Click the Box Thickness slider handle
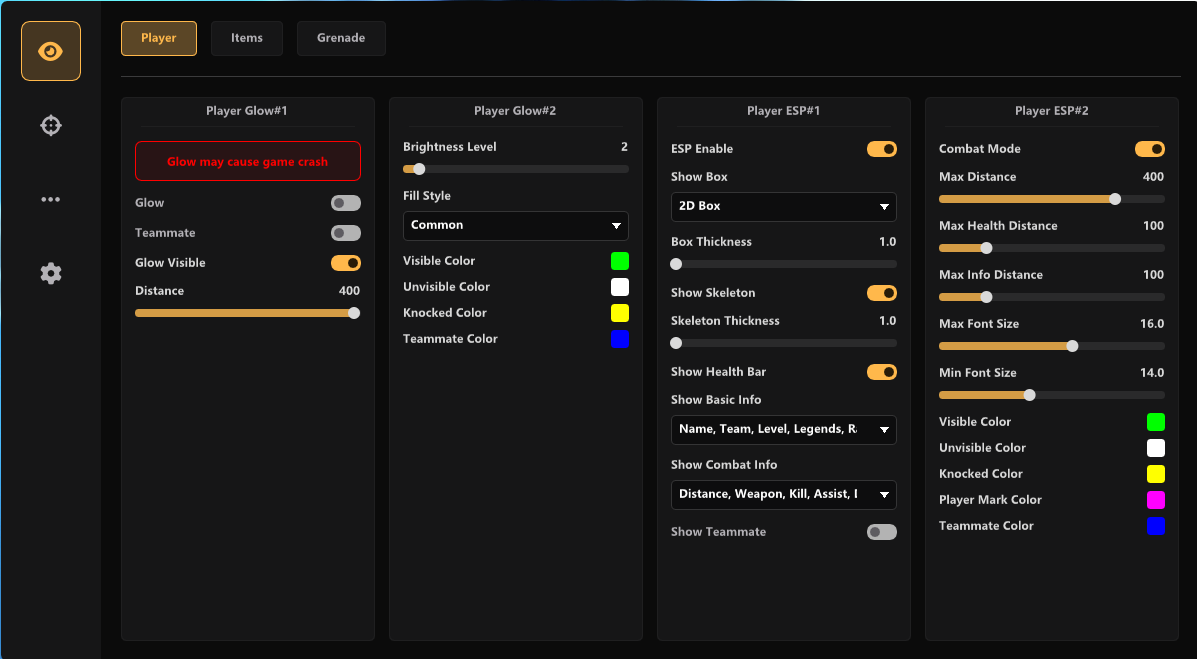This screenshot has height=659, width=1197. point(676,264)
